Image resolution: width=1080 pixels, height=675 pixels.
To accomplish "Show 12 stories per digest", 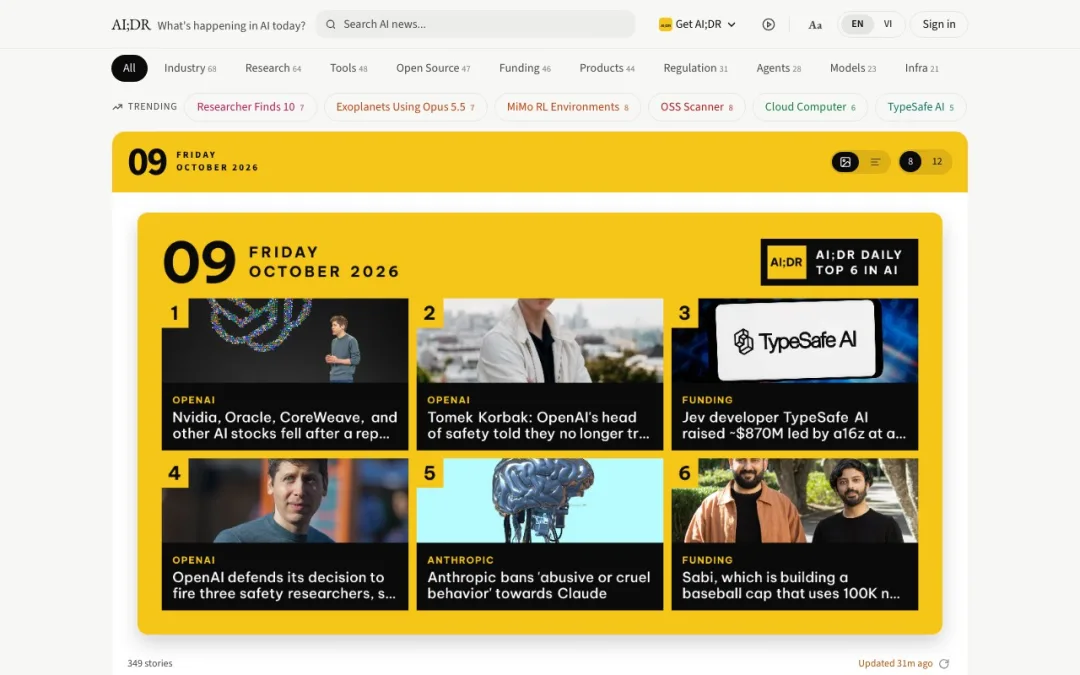I will pyautogui.click(x=937, y=161).
